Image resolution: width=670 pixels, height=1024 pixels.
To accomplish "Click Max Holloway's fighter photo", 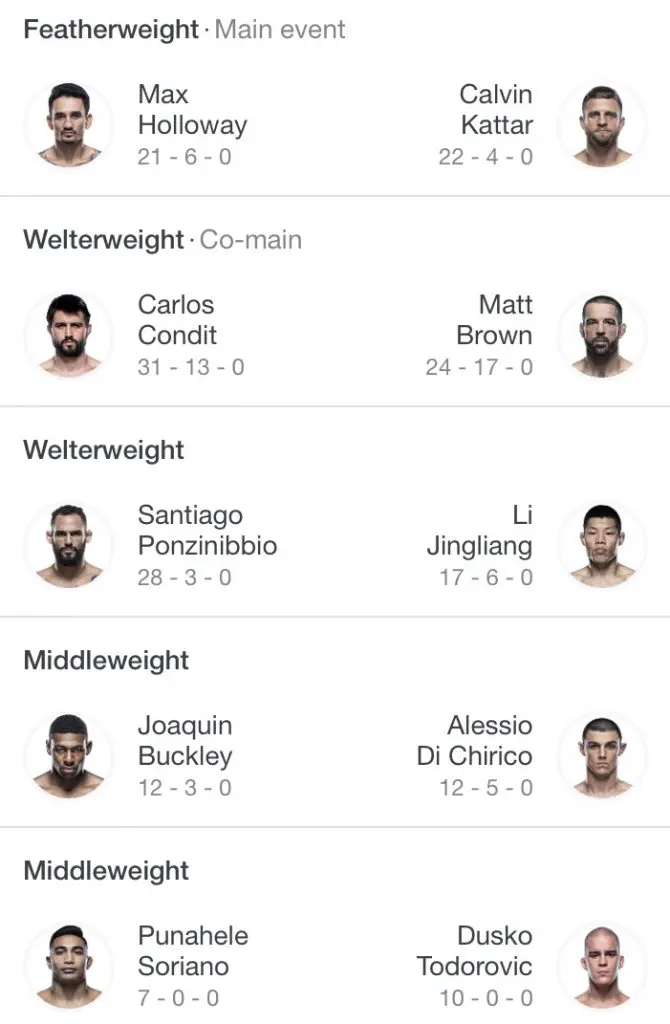I will click(69, 125).
